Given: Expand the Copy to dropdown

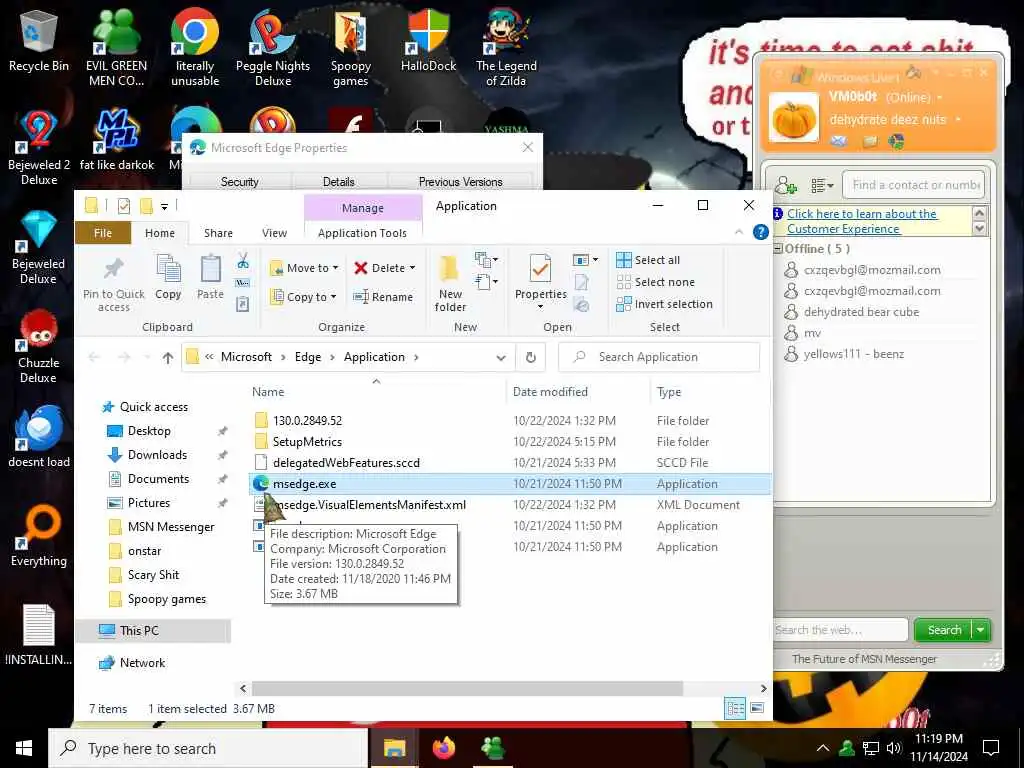Looking at the screenshot, I should click(x=333, y=296).
